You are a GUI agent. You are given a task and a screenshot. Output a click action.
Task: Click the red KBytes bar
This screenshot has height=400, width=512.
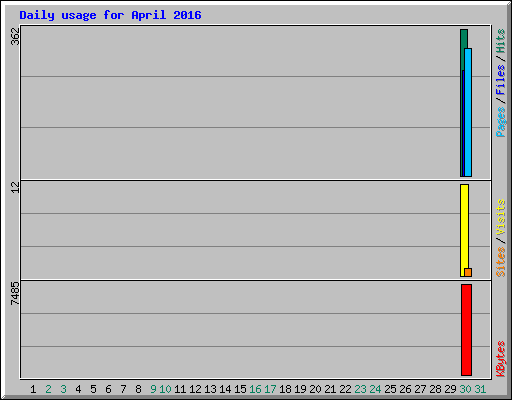coord(466,330)
